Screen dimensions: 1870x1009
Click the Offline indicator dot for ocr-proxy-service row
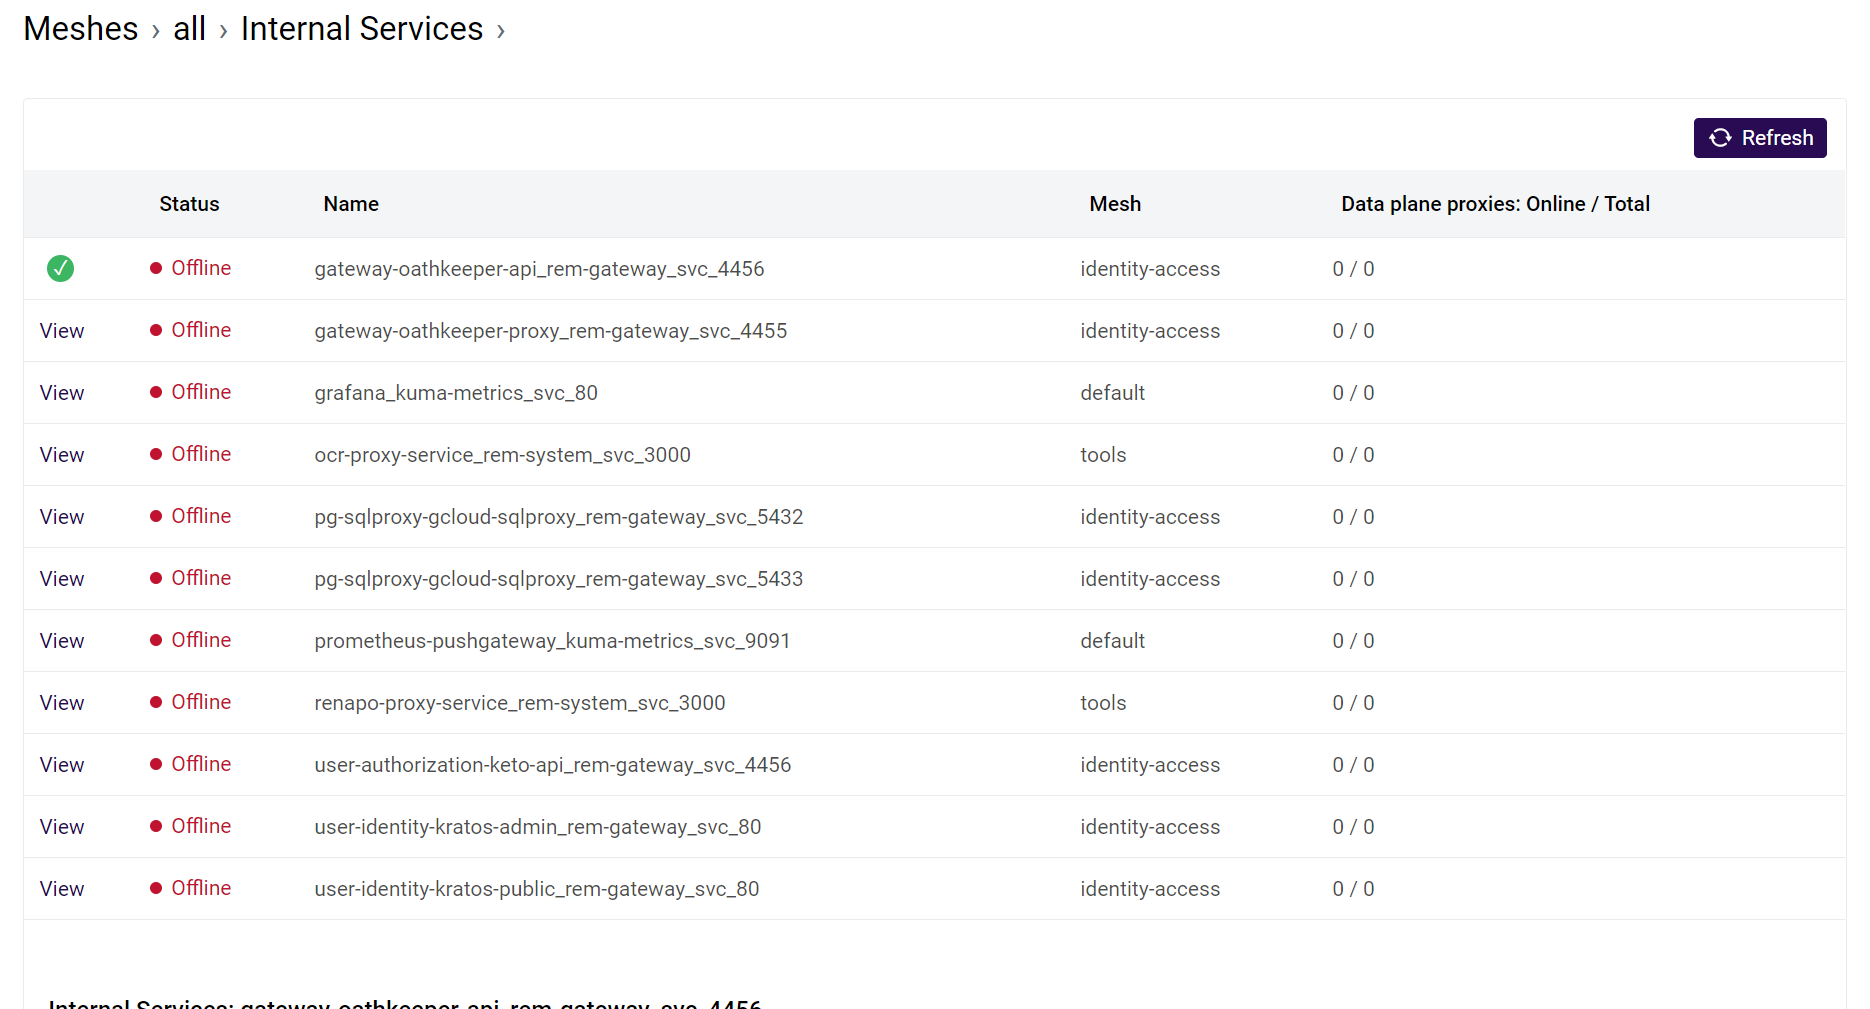pos(155,454)
